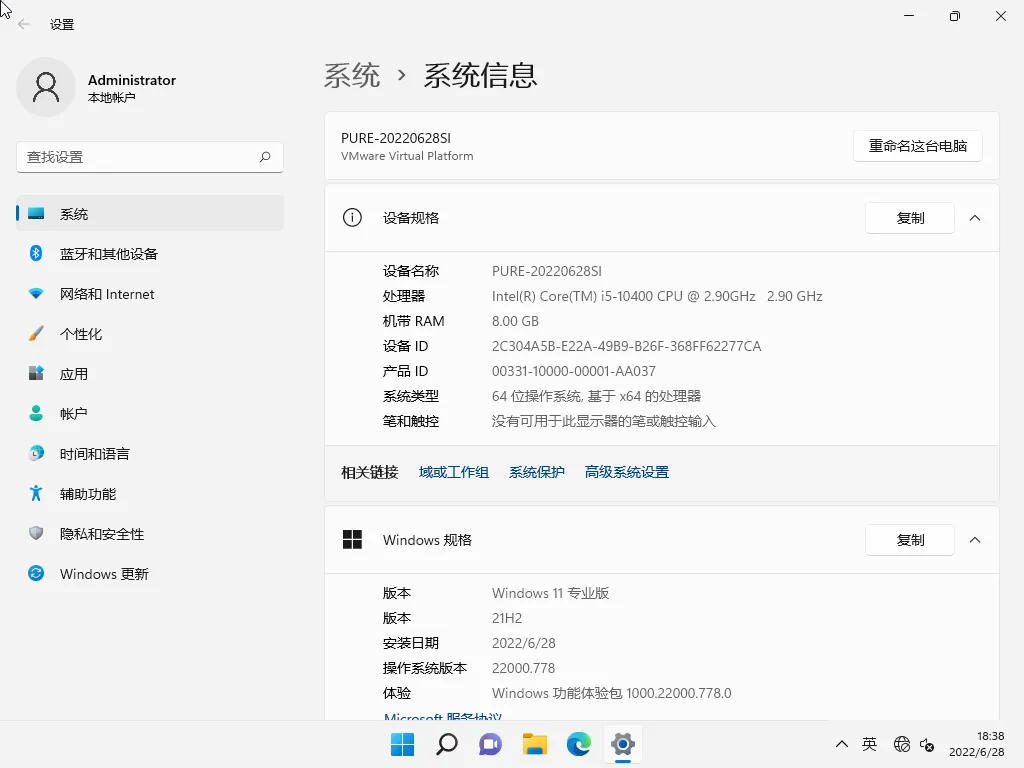1024x768 pixels.
Task: Expand hidden icons in the system tray
Action: [x=842, y=744]
